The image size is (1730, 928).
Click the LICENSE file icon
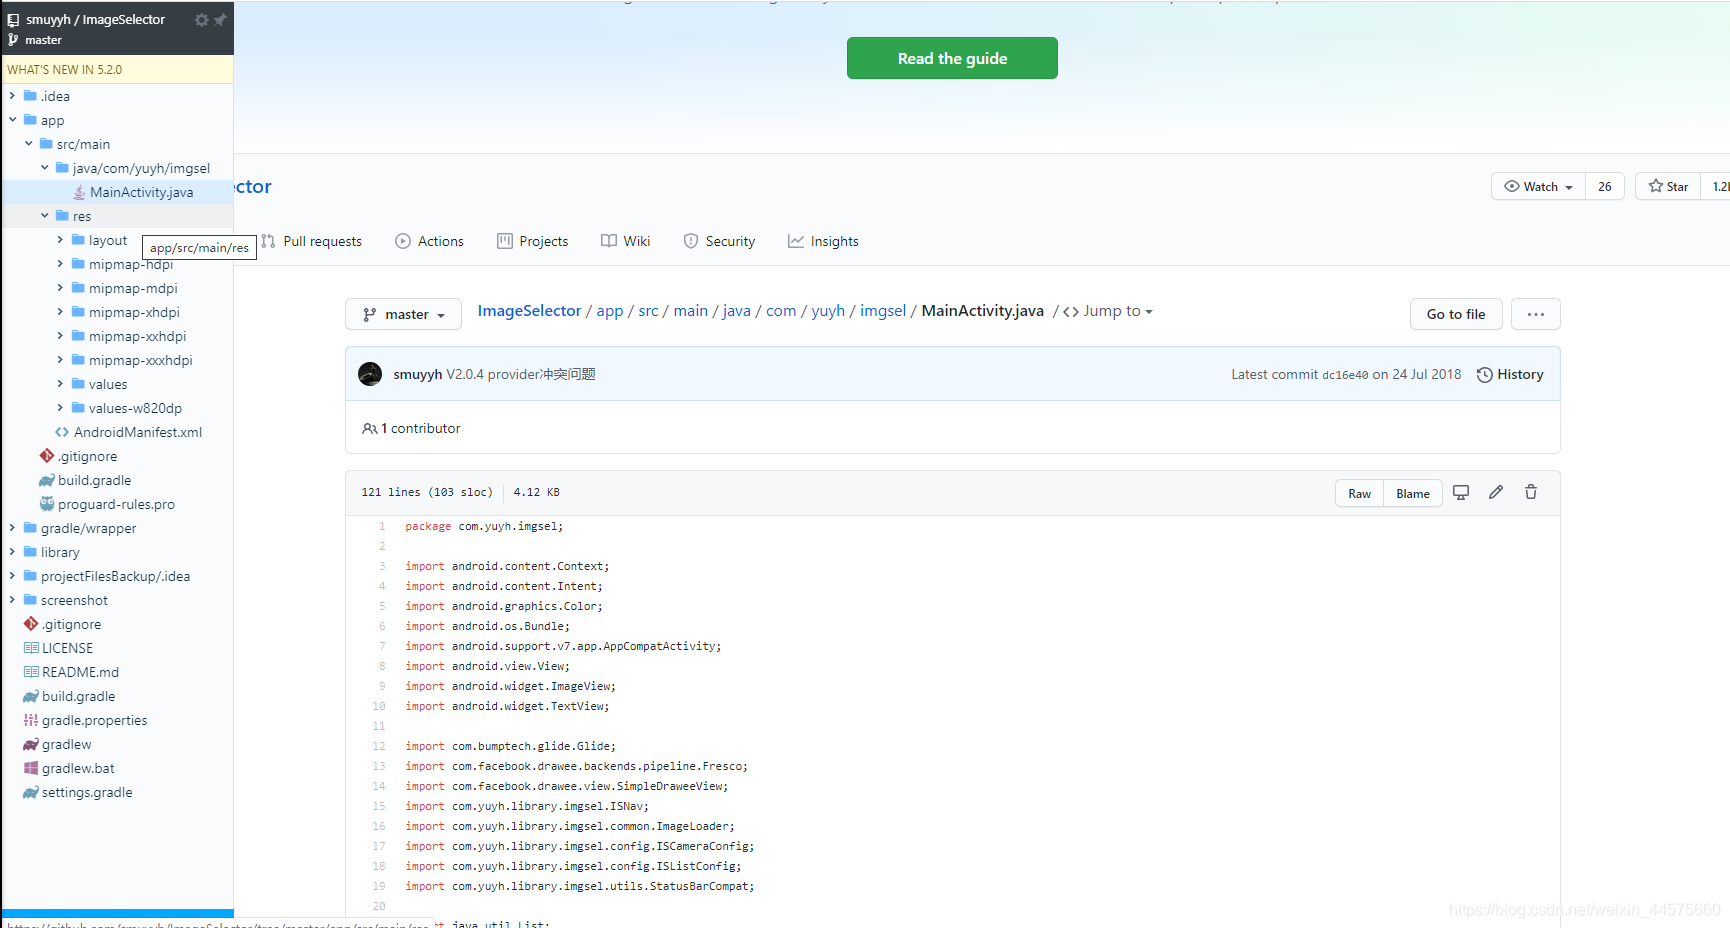pyautogui.click(x=31, y=648)
